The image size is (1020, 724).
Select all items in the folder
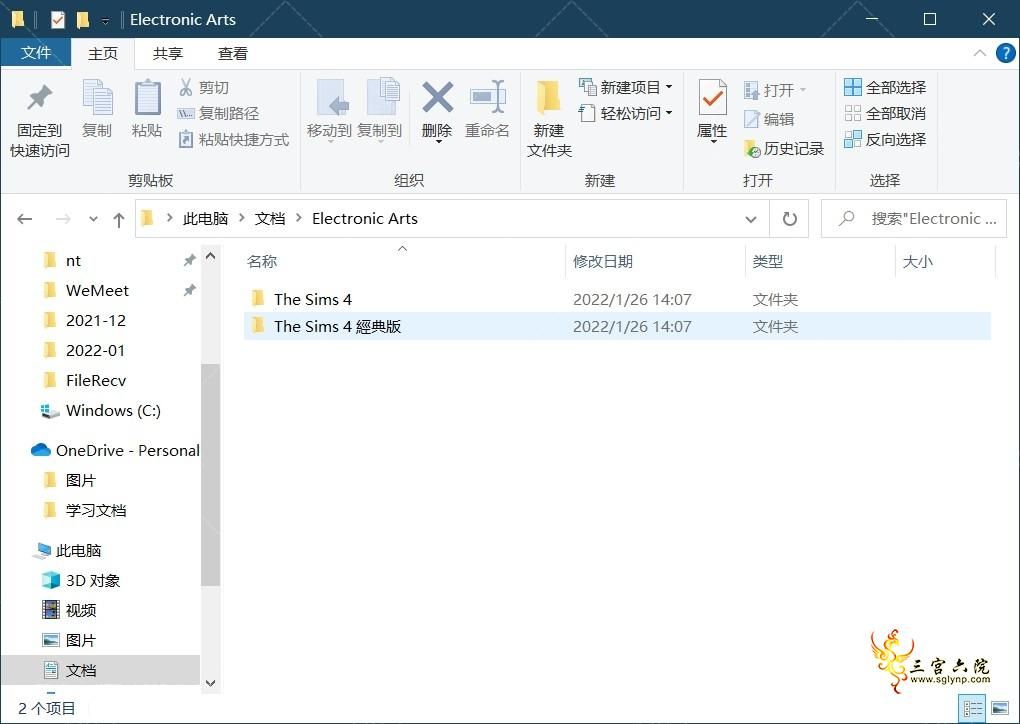pyautogui.click(x=885, y=87)
